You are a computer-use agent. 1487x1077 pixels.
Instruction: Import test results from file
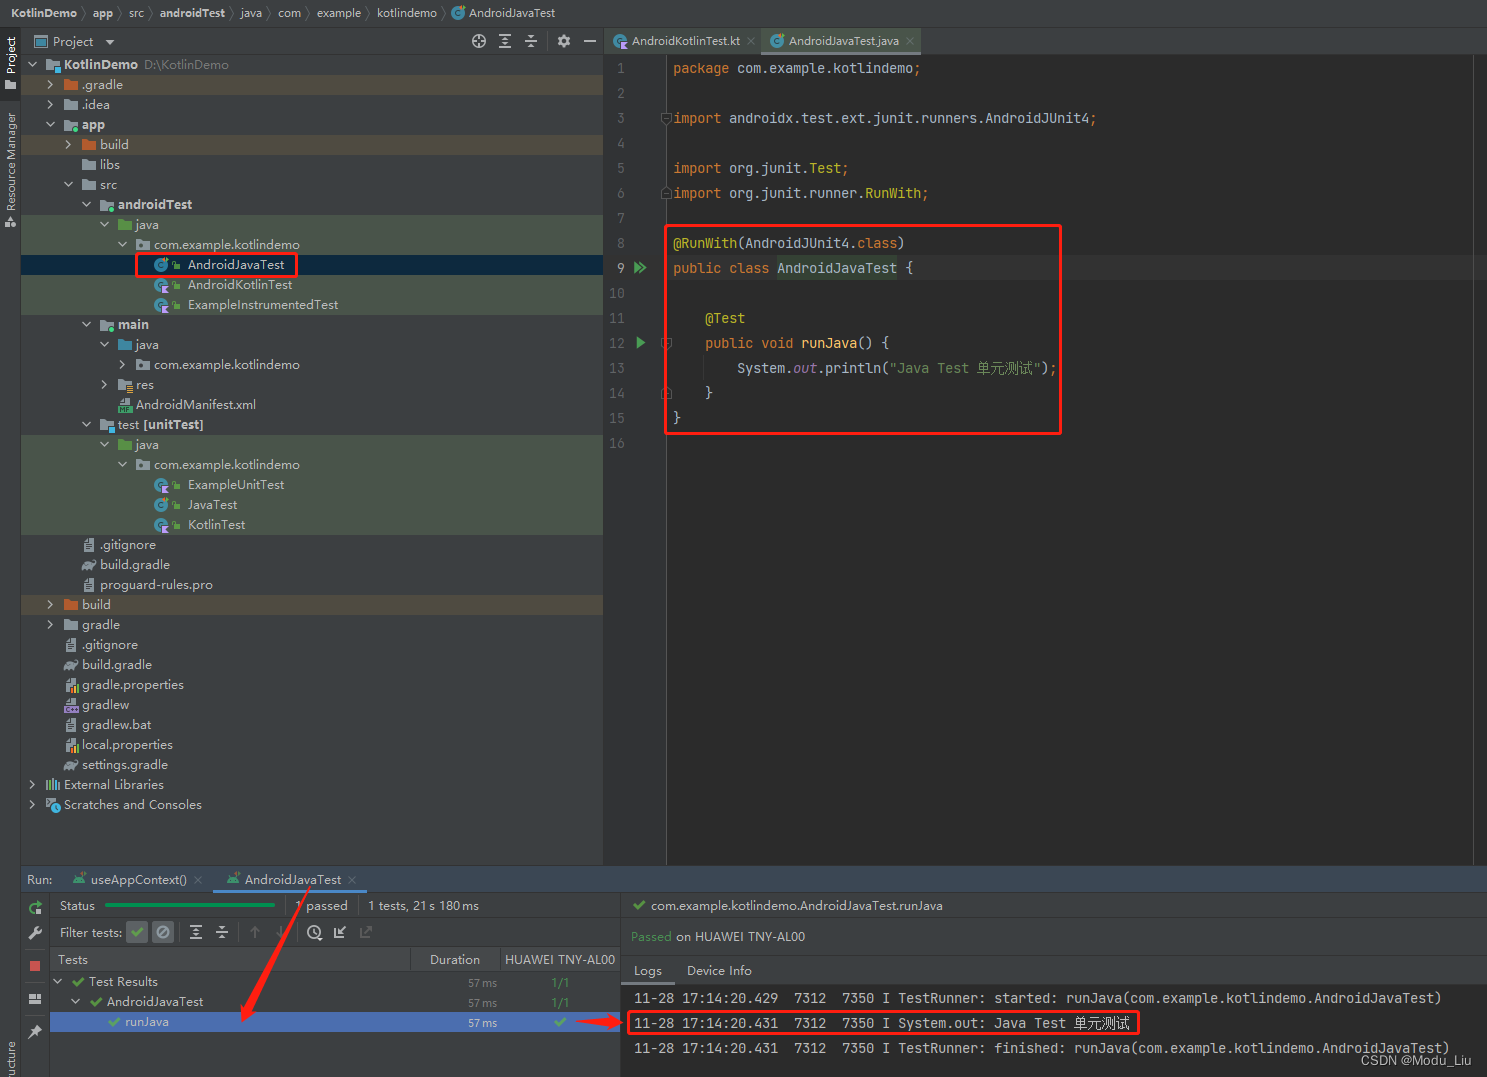pyautogui.click(x=340, y=932)
